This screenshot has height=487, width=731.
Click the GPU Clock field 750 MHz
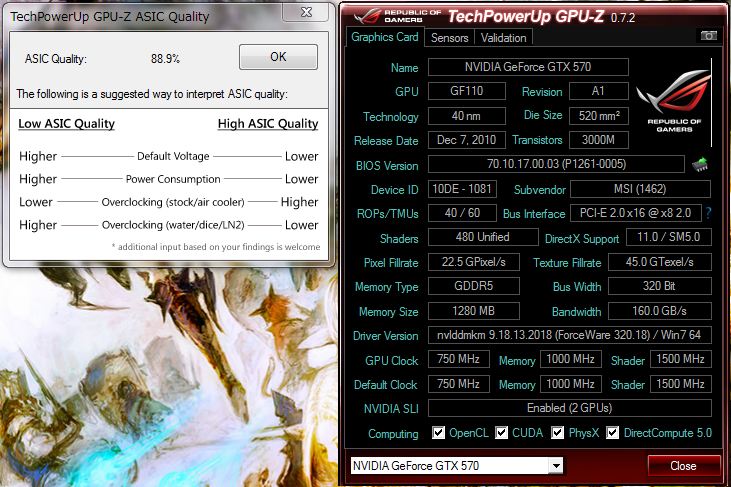click(x=459, y=359)
